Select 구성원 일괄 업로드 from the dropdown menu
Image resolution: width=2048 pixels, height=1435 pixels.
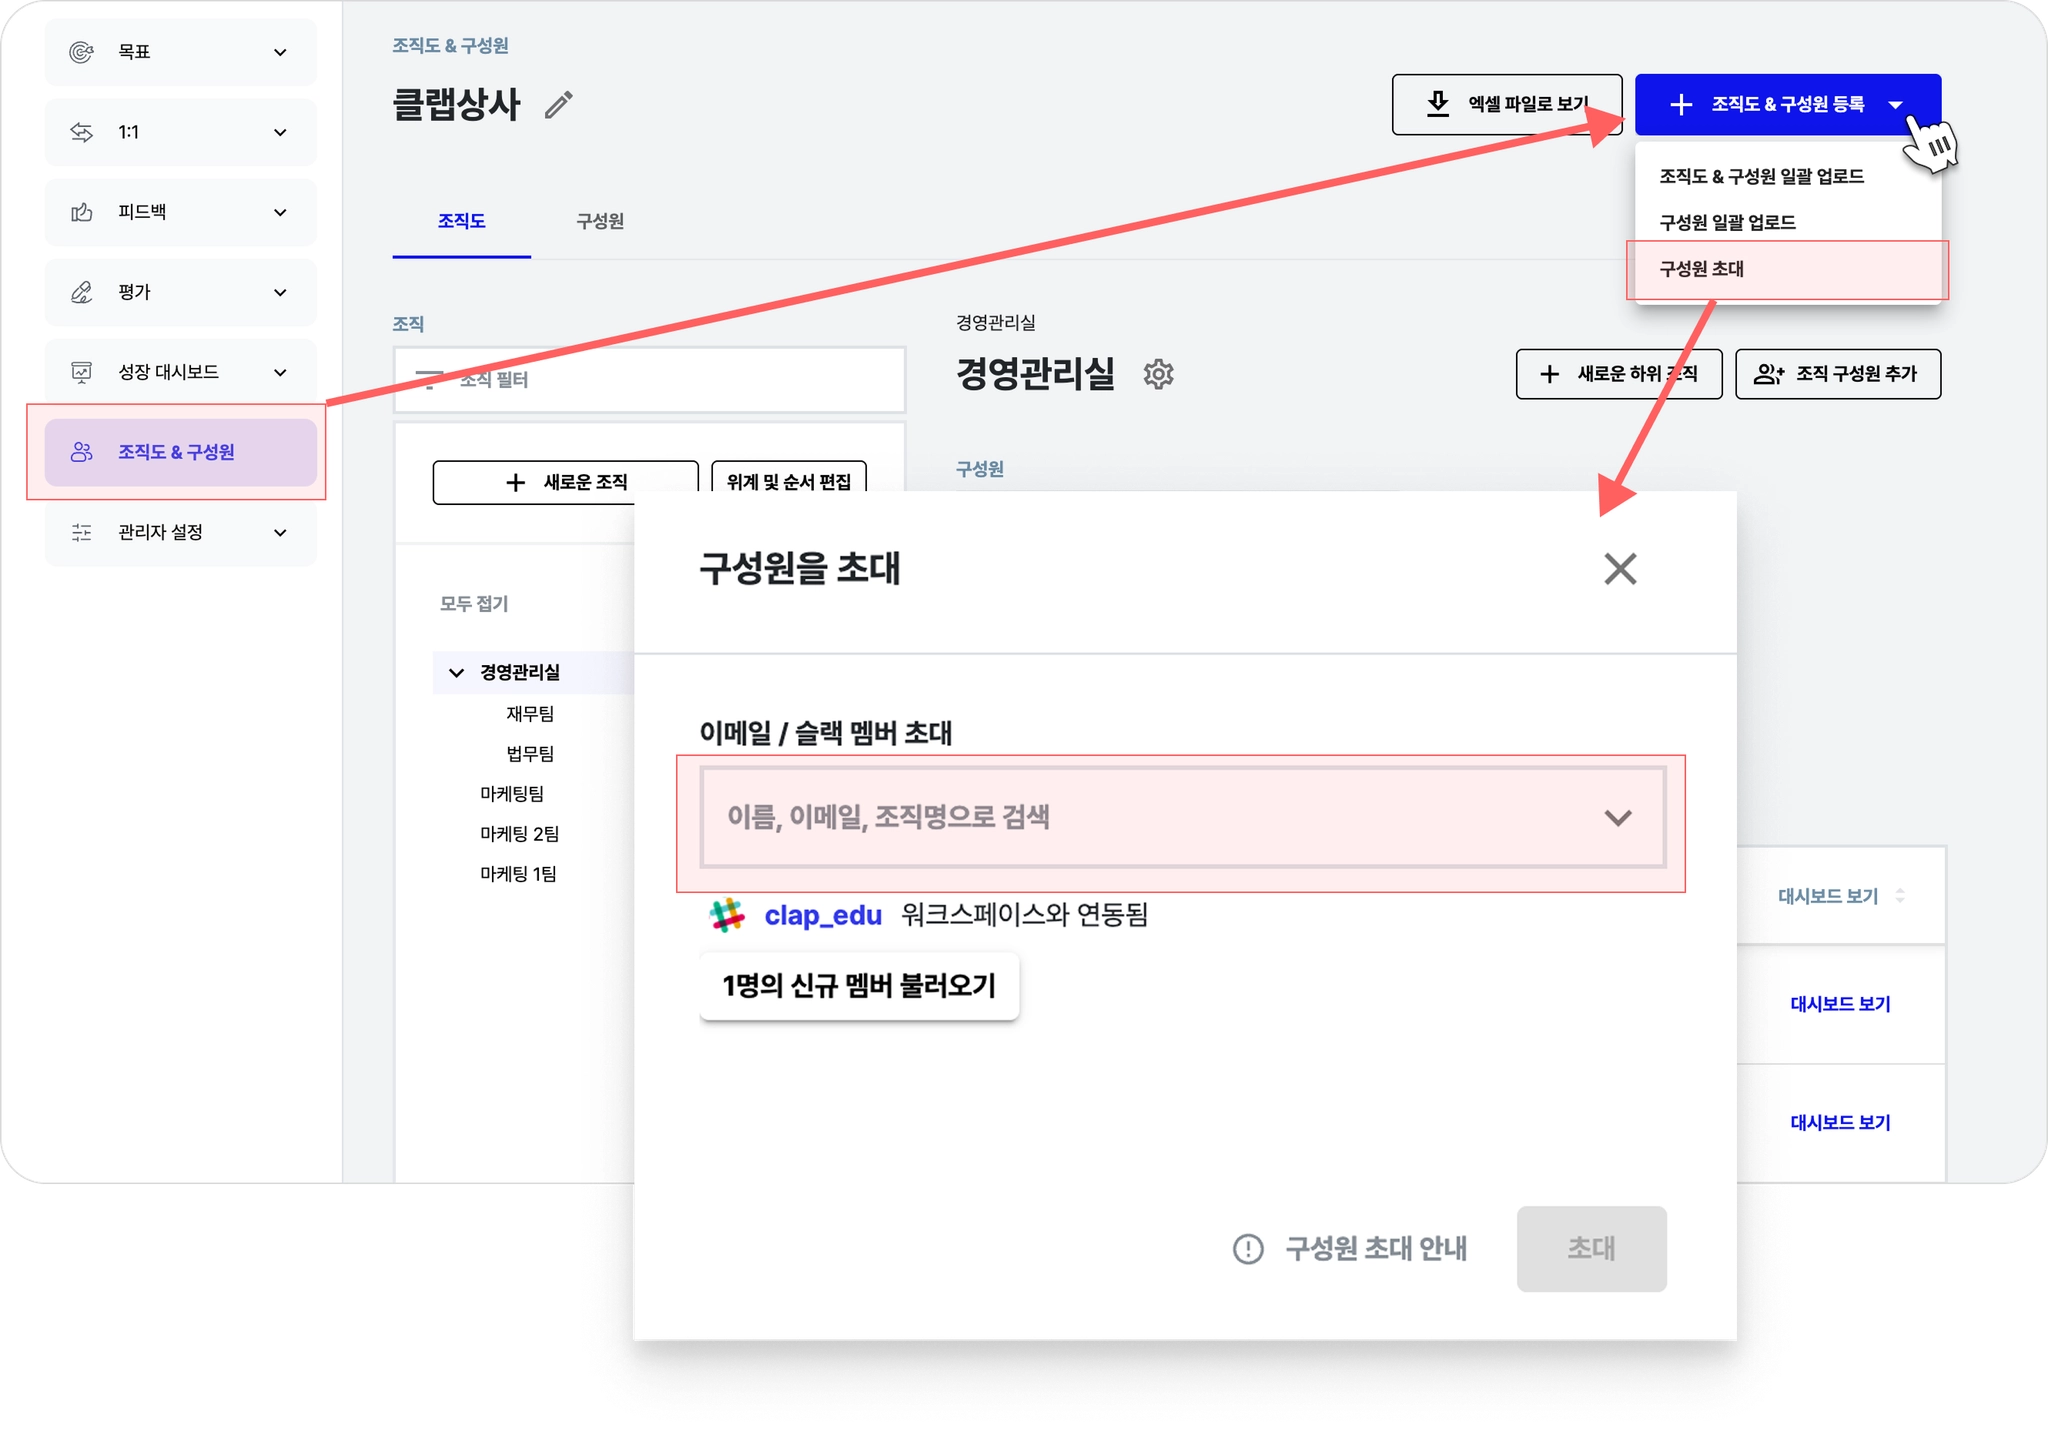1727,222
